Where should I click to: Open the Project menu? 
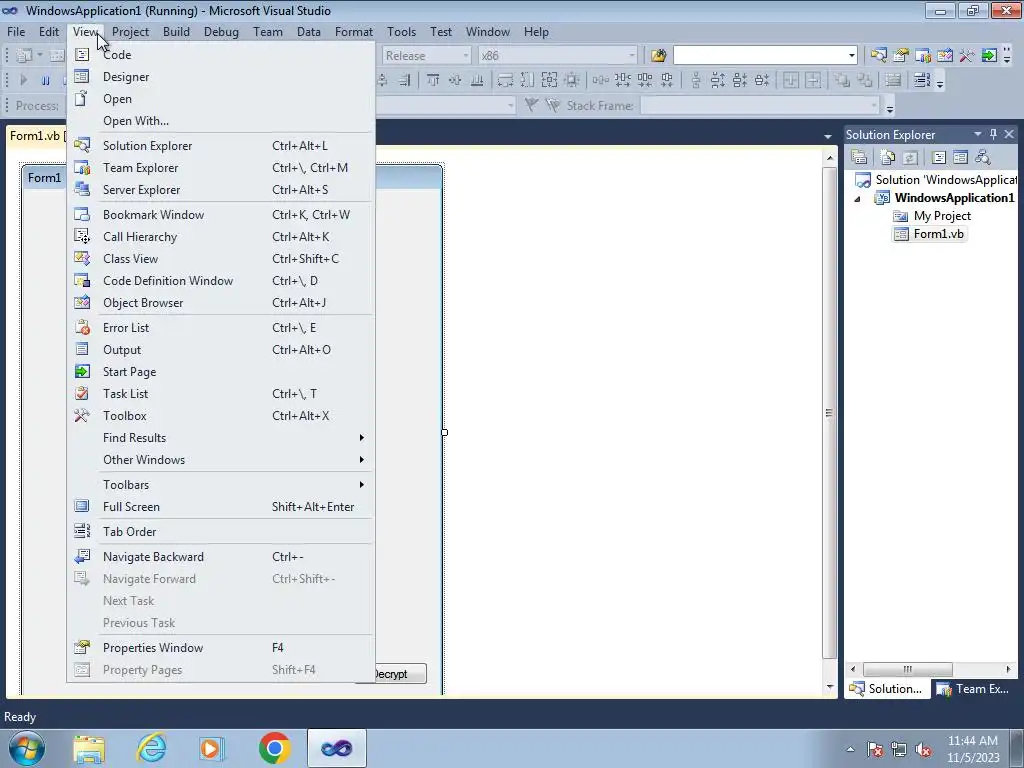tap(130, 32)
